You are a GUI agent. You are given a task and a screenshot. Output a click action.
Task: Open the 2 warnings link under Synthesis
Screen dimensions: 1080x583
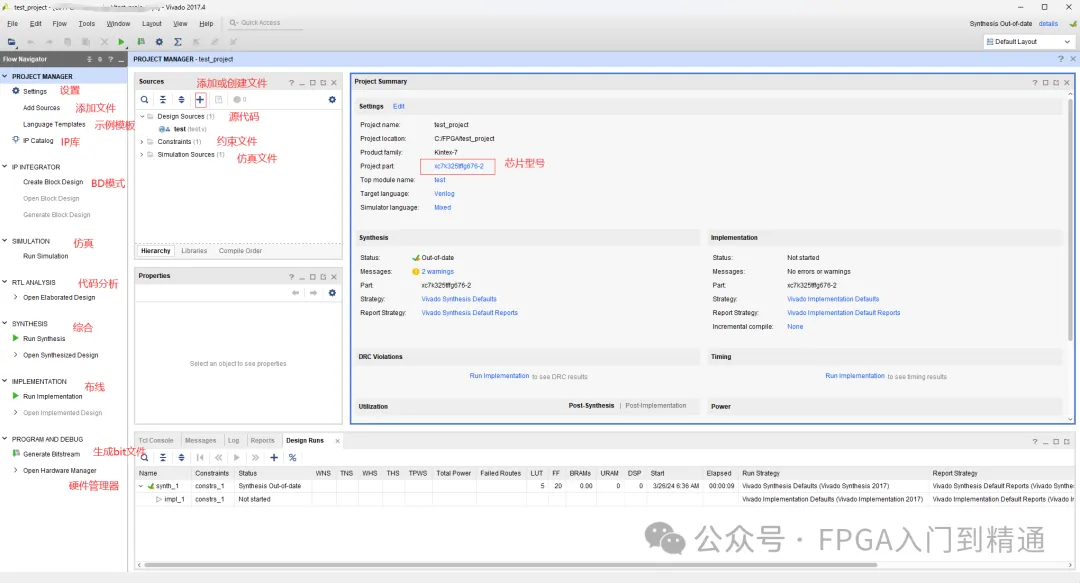point(437,272)
